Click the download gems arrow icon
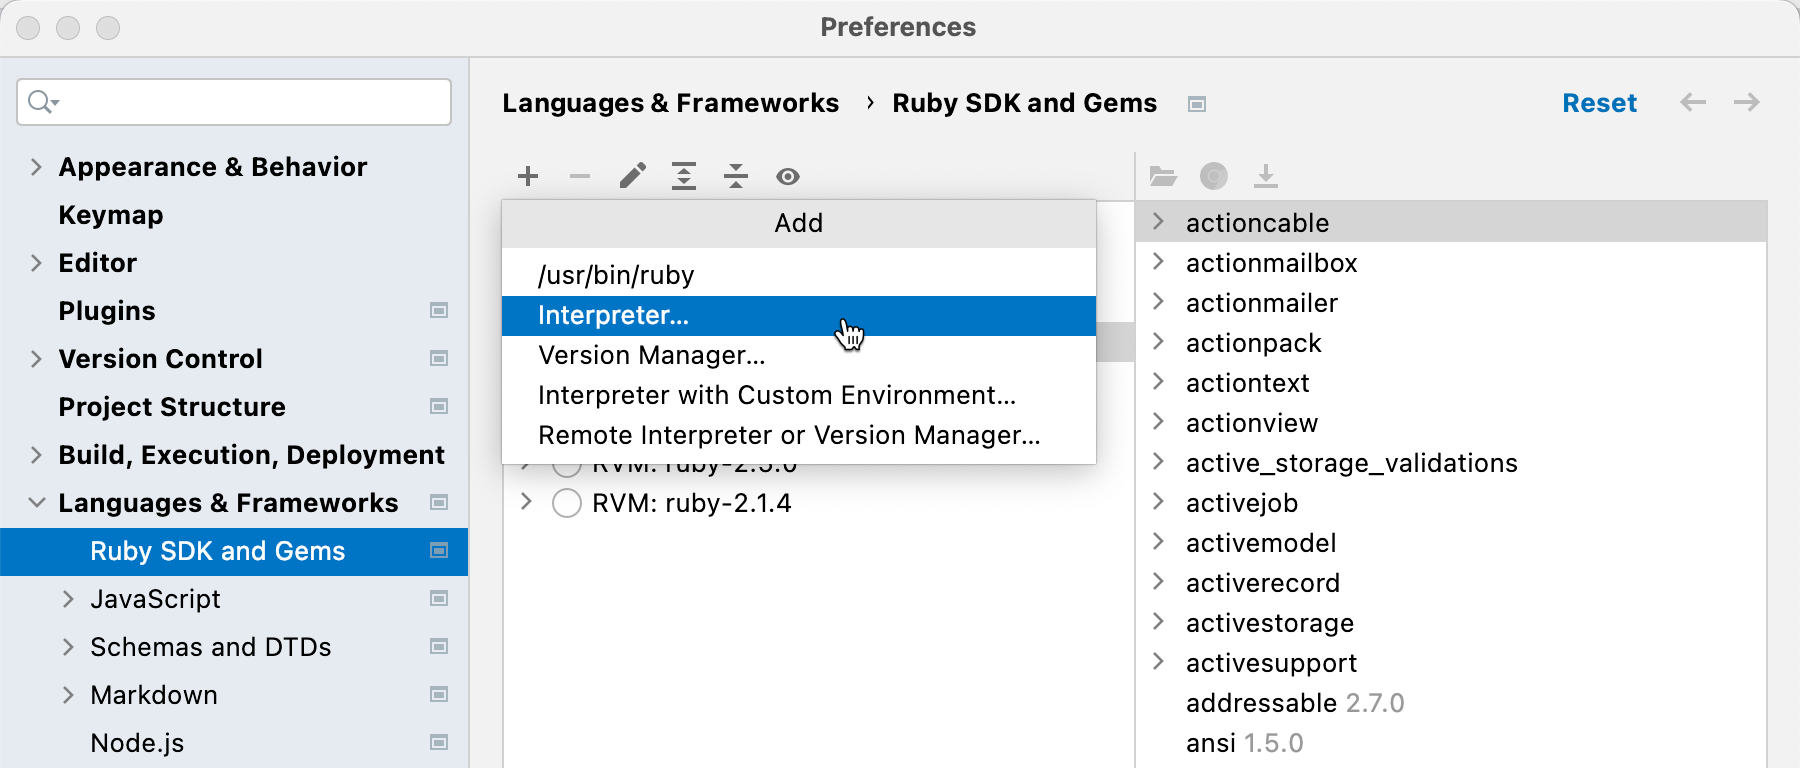The width and height of the screenshot is (1800, 768). (x=1265, y=177)
